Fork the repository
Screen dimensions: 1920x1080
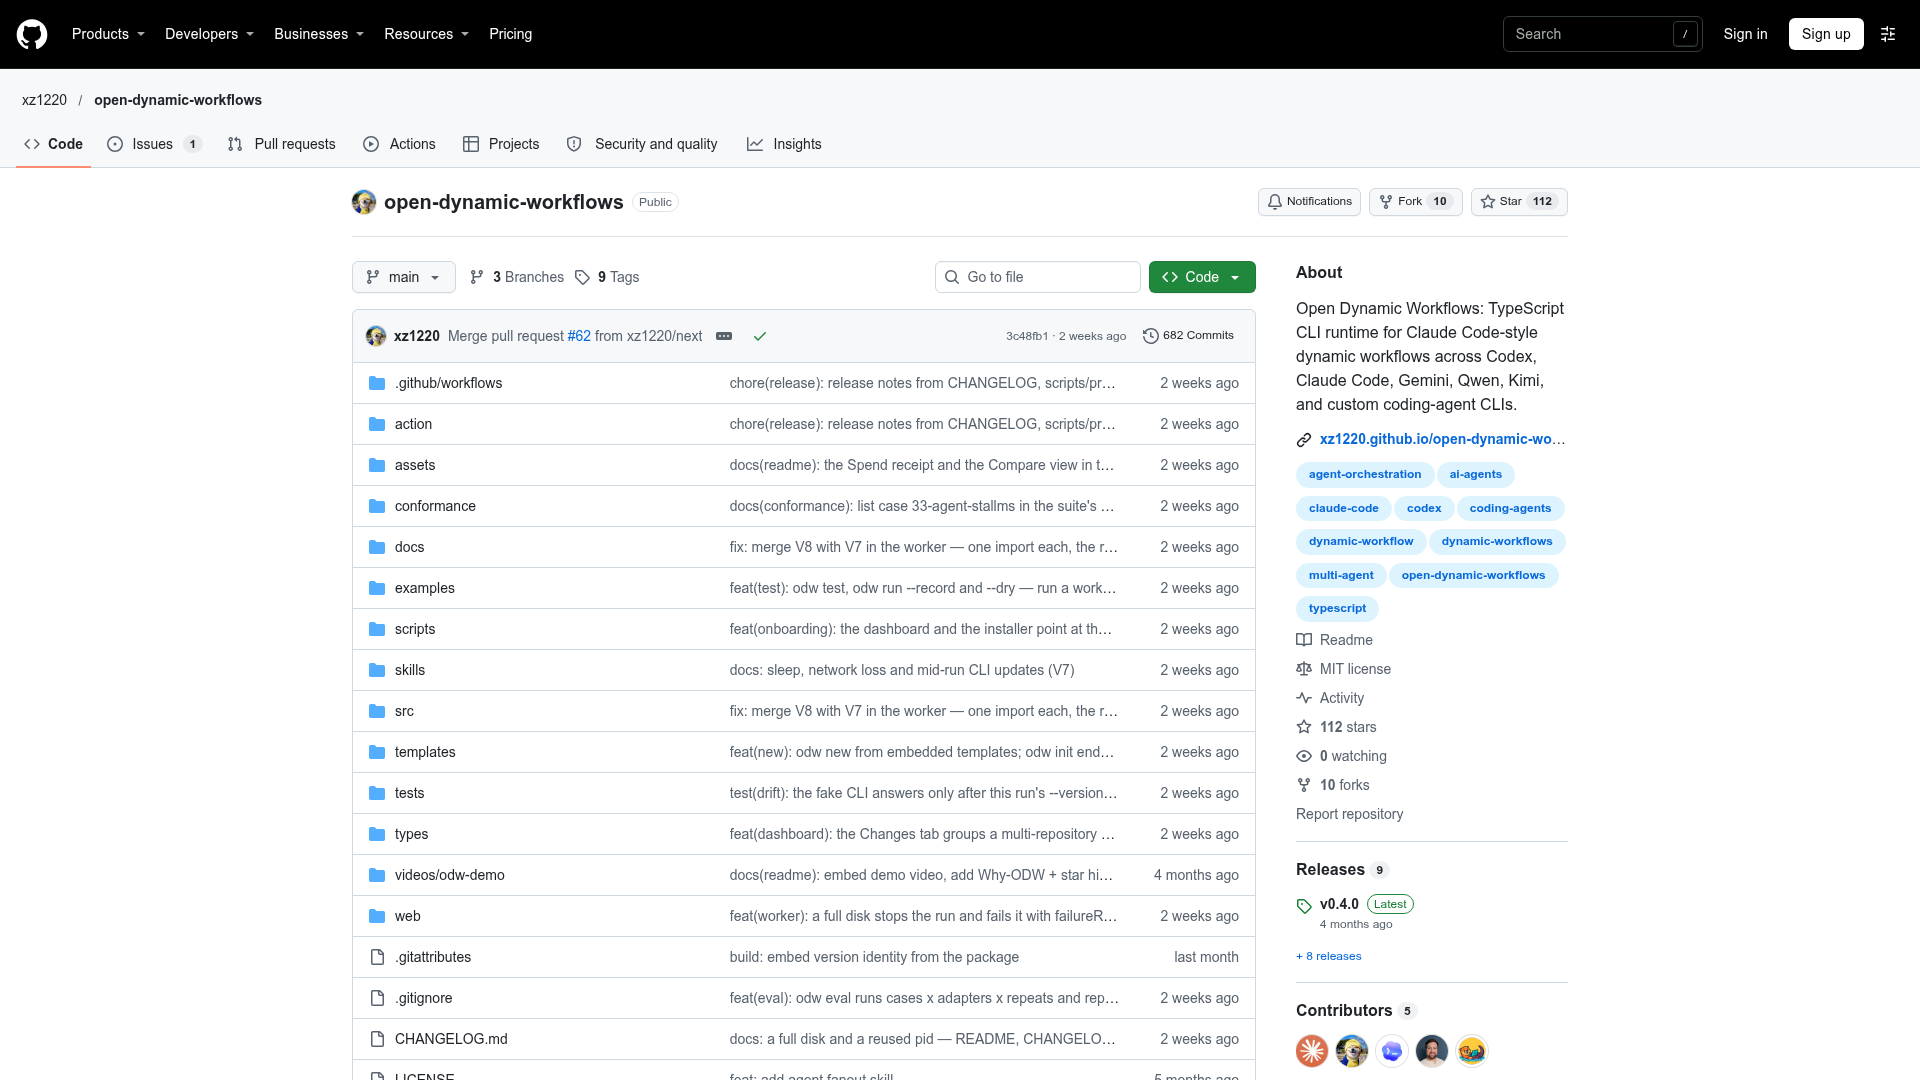point(1415,202)
